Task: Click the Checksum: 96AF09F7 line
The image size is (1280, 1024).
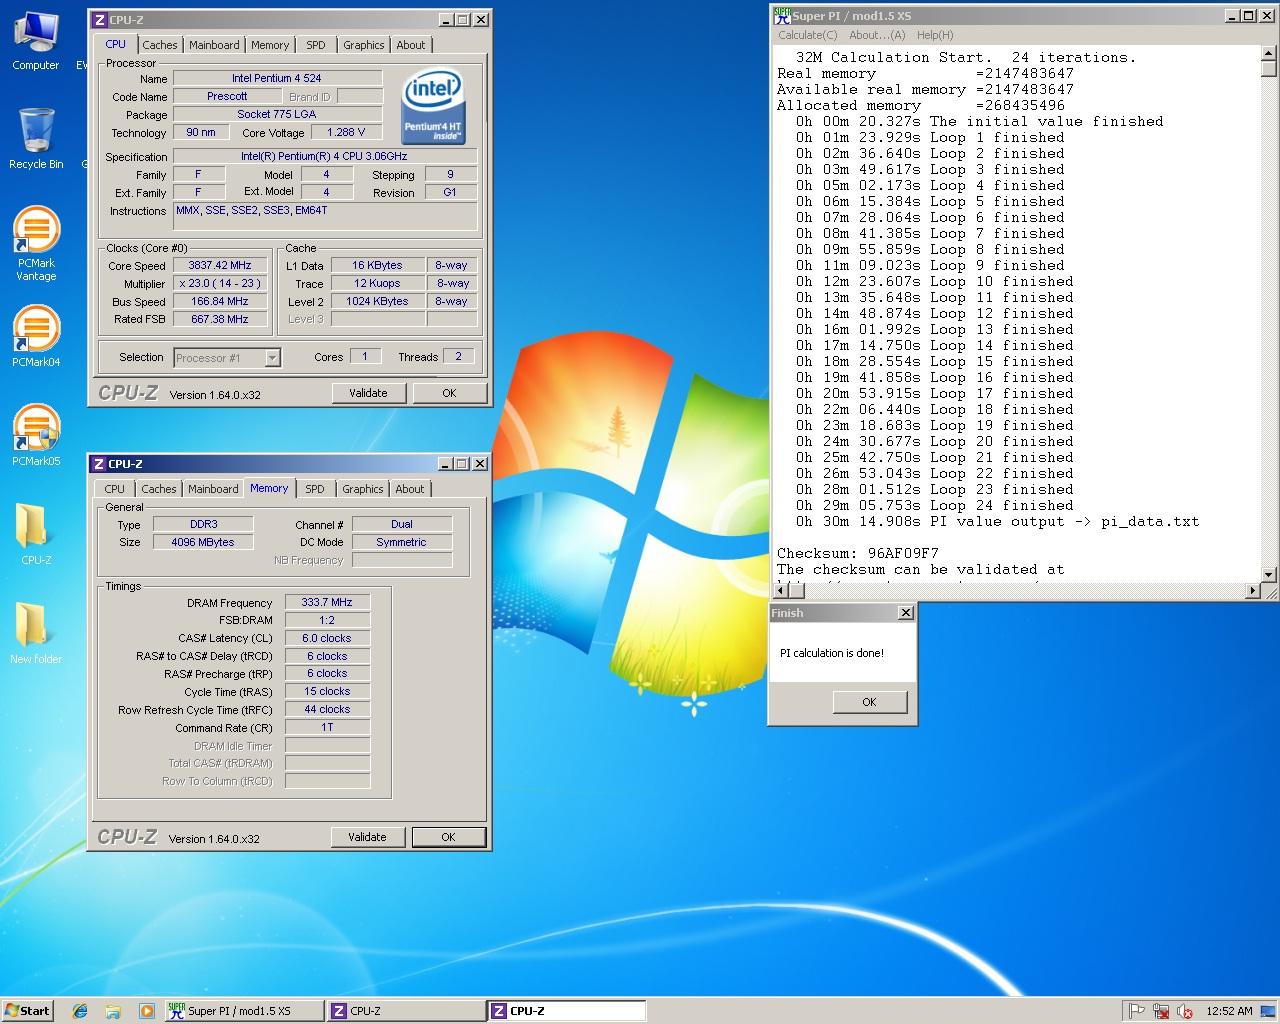Action: (858, 553)
